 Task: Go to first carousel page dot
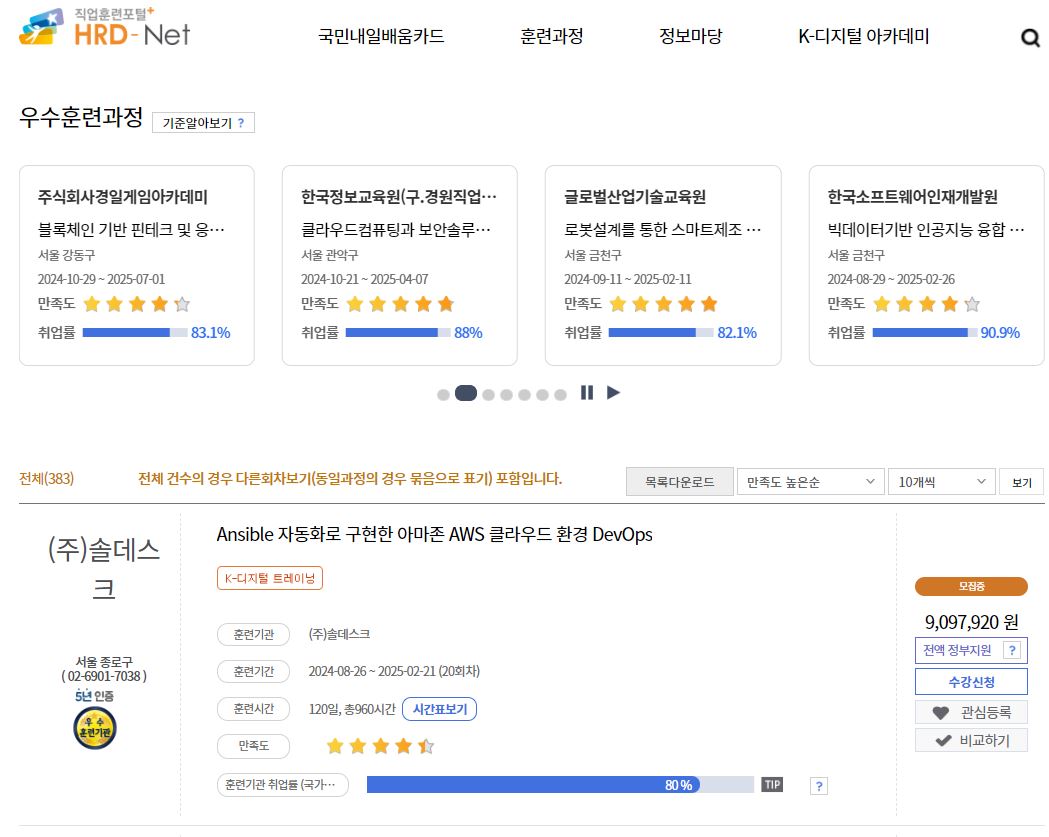point(443,395)
